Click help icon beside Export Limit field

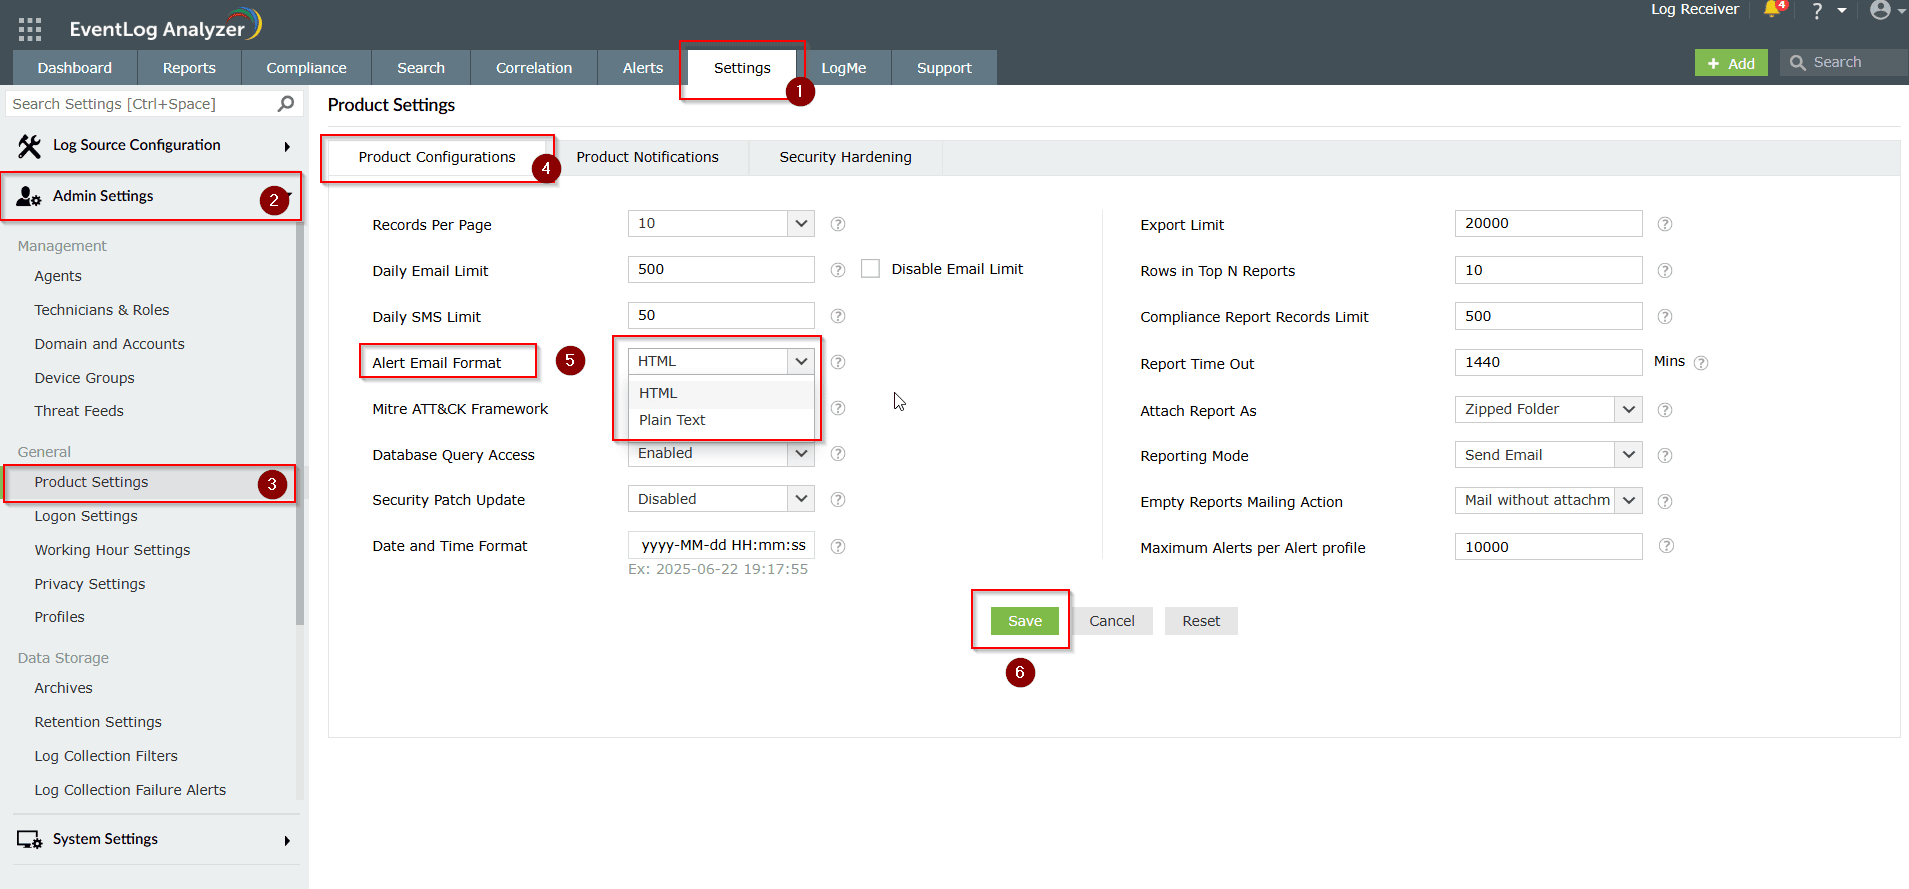(x=1664, y=224)
